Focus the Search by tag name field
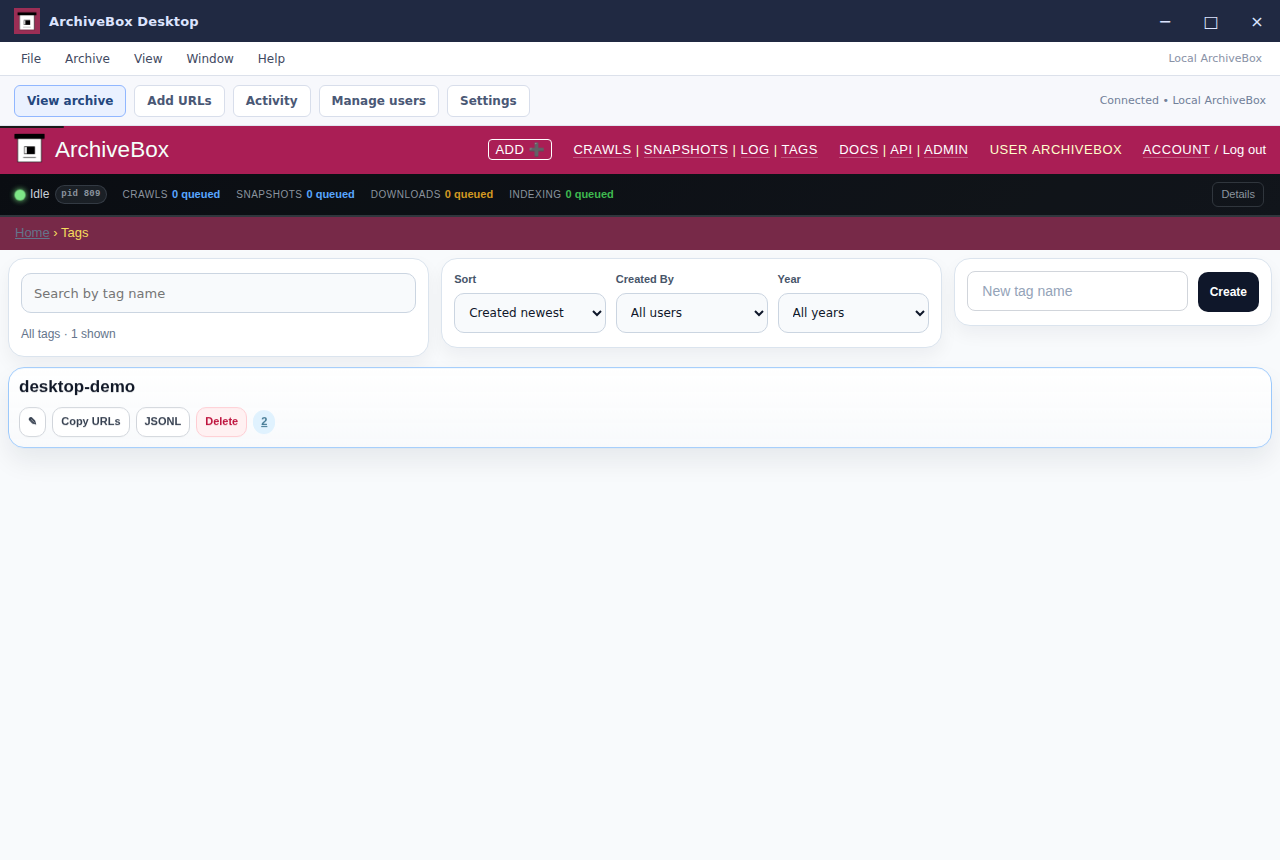 (x=218, y=293)
